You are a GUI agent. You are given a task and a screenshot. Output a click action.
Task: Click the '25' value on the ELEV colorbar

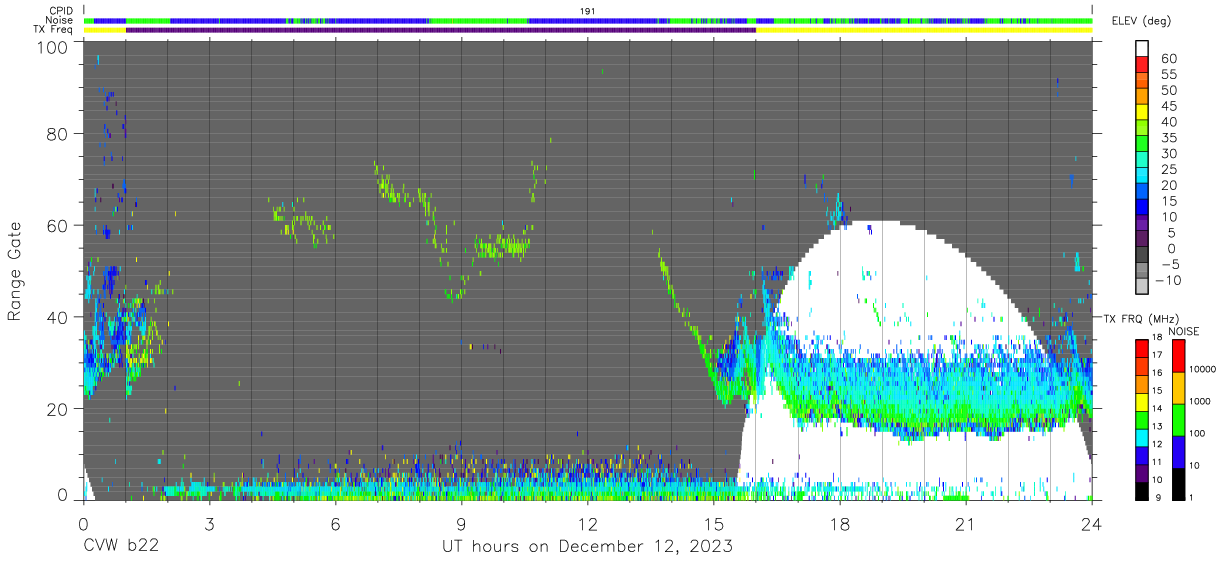(x=1168, y=169)
